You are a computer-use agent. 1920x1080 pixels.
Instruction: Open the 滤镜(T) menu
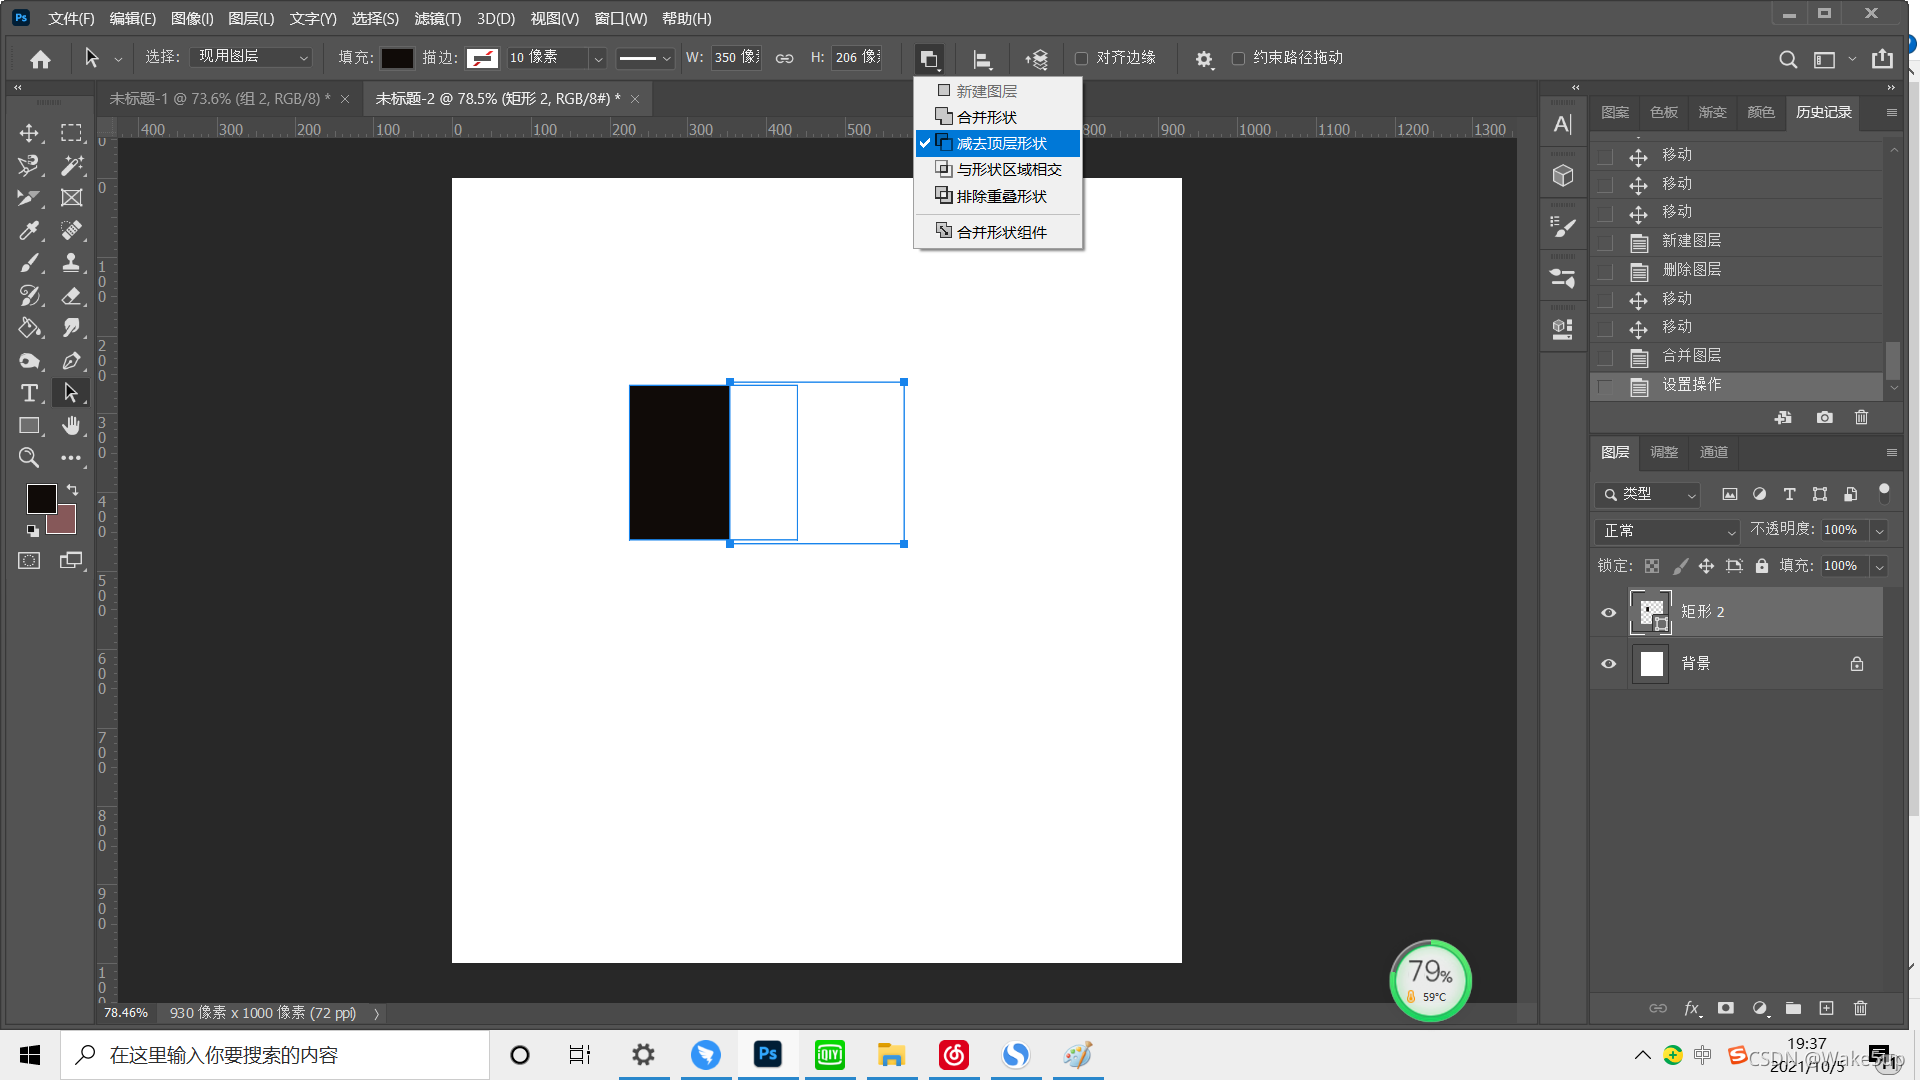pyautogui.click(x=437, y=18)
